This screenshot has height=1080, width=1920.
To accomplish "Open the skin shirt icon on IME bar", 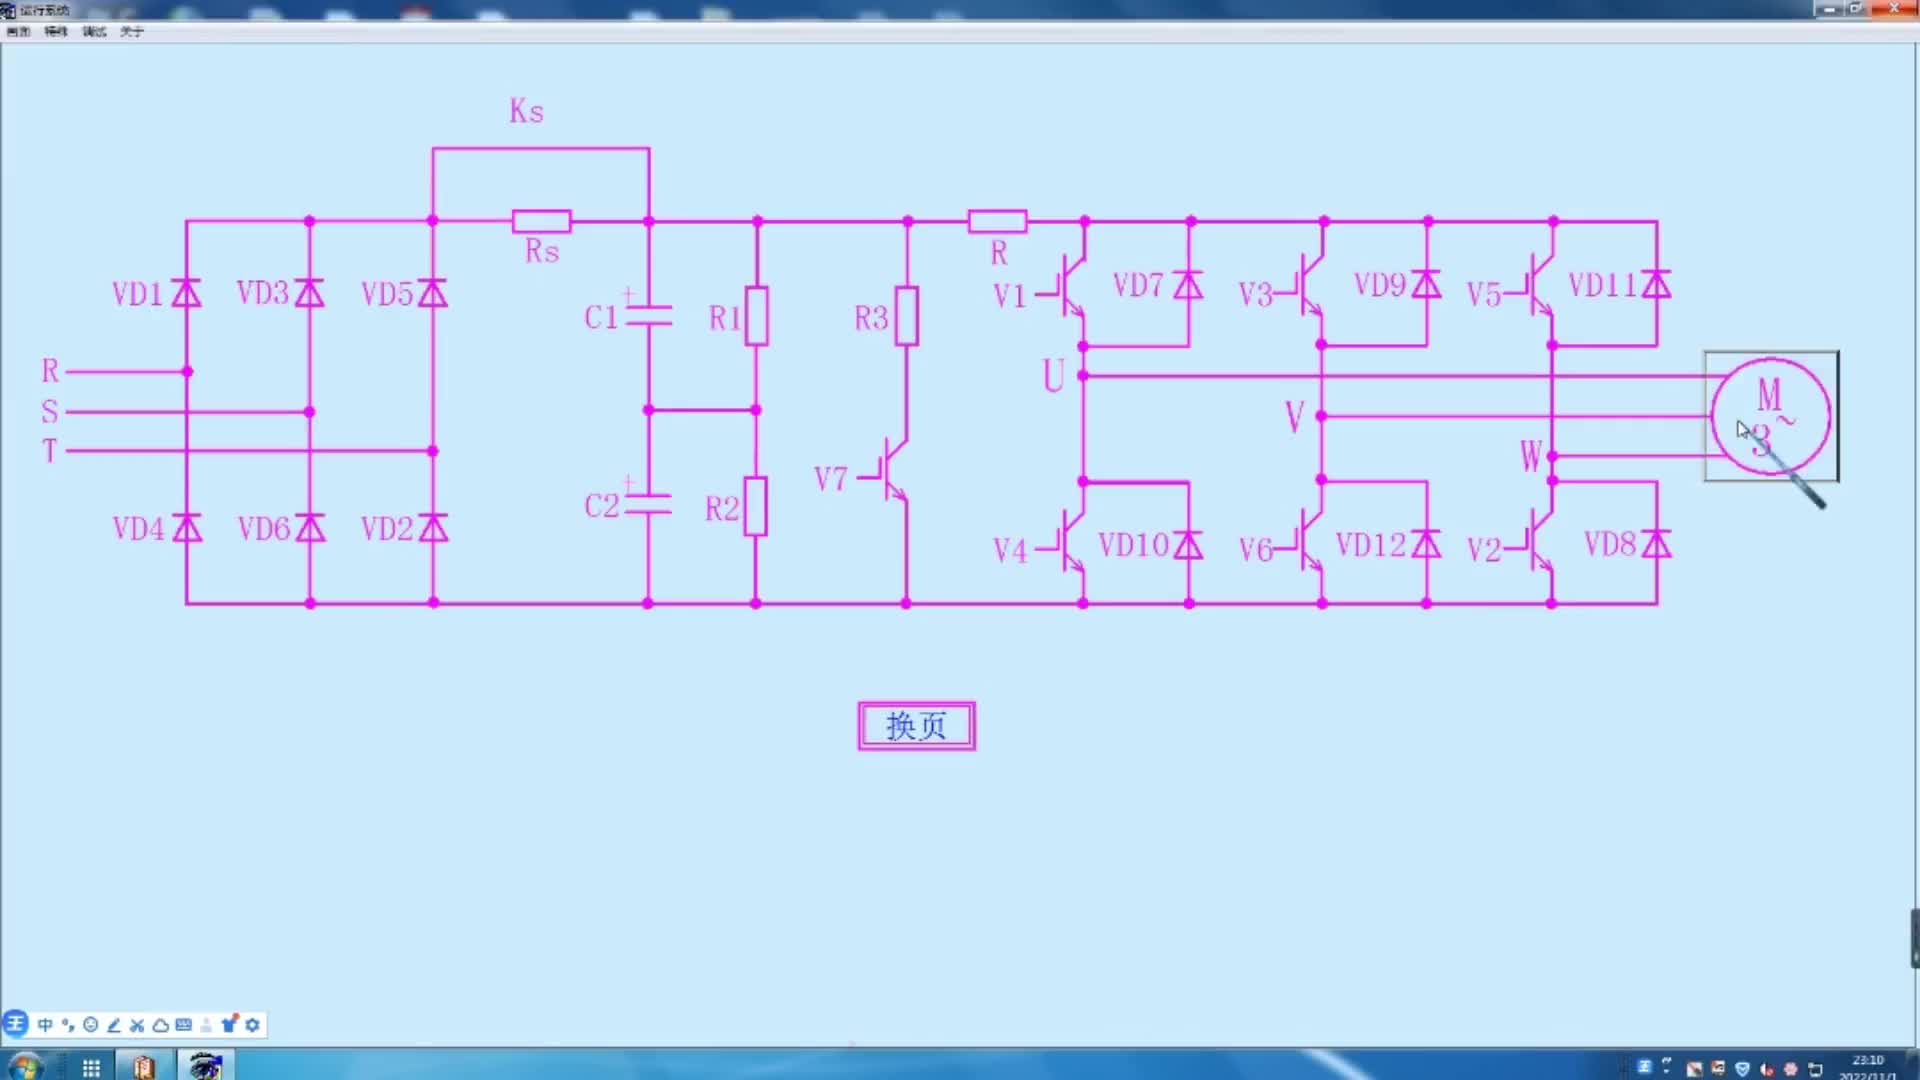I will (229, 1024).
